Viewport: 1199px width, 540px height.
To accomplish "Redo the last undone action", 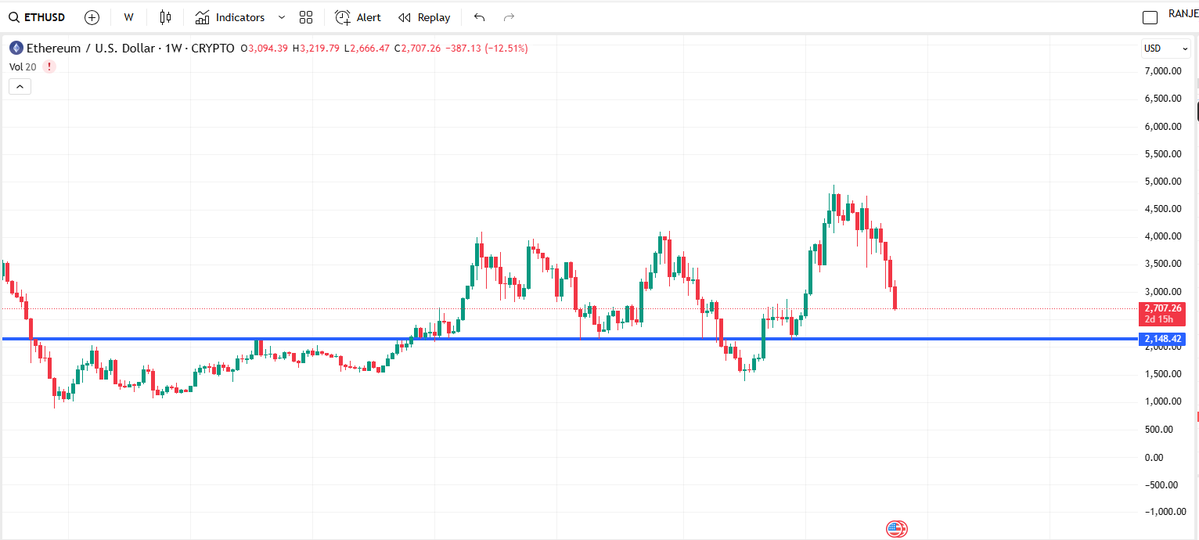I will click(509, 17).
